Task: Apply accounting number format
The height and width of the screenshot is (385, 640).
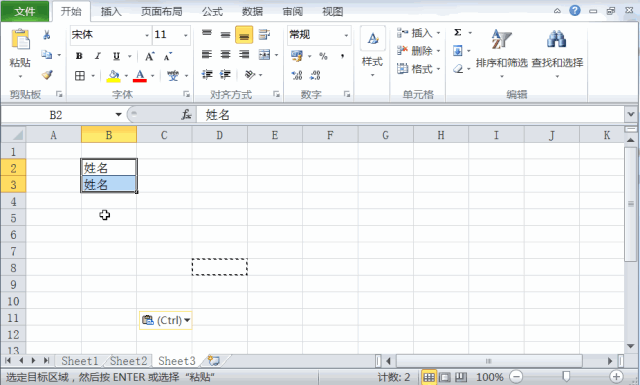Action: 297,56
